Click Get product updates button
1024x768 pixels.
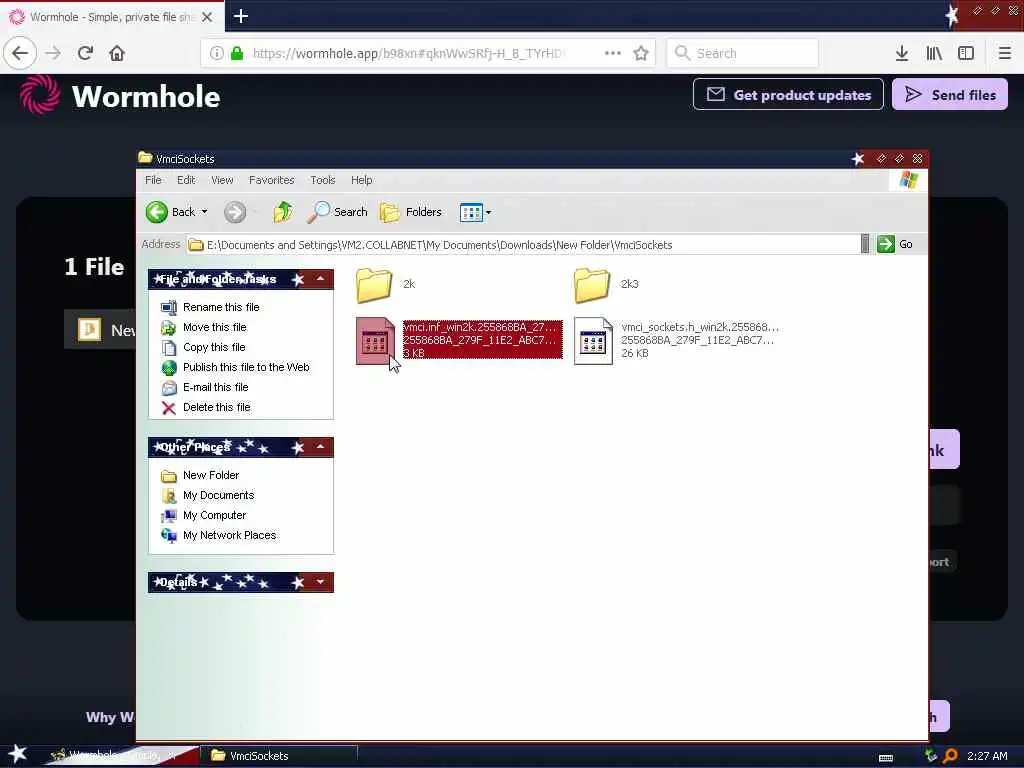788,95
